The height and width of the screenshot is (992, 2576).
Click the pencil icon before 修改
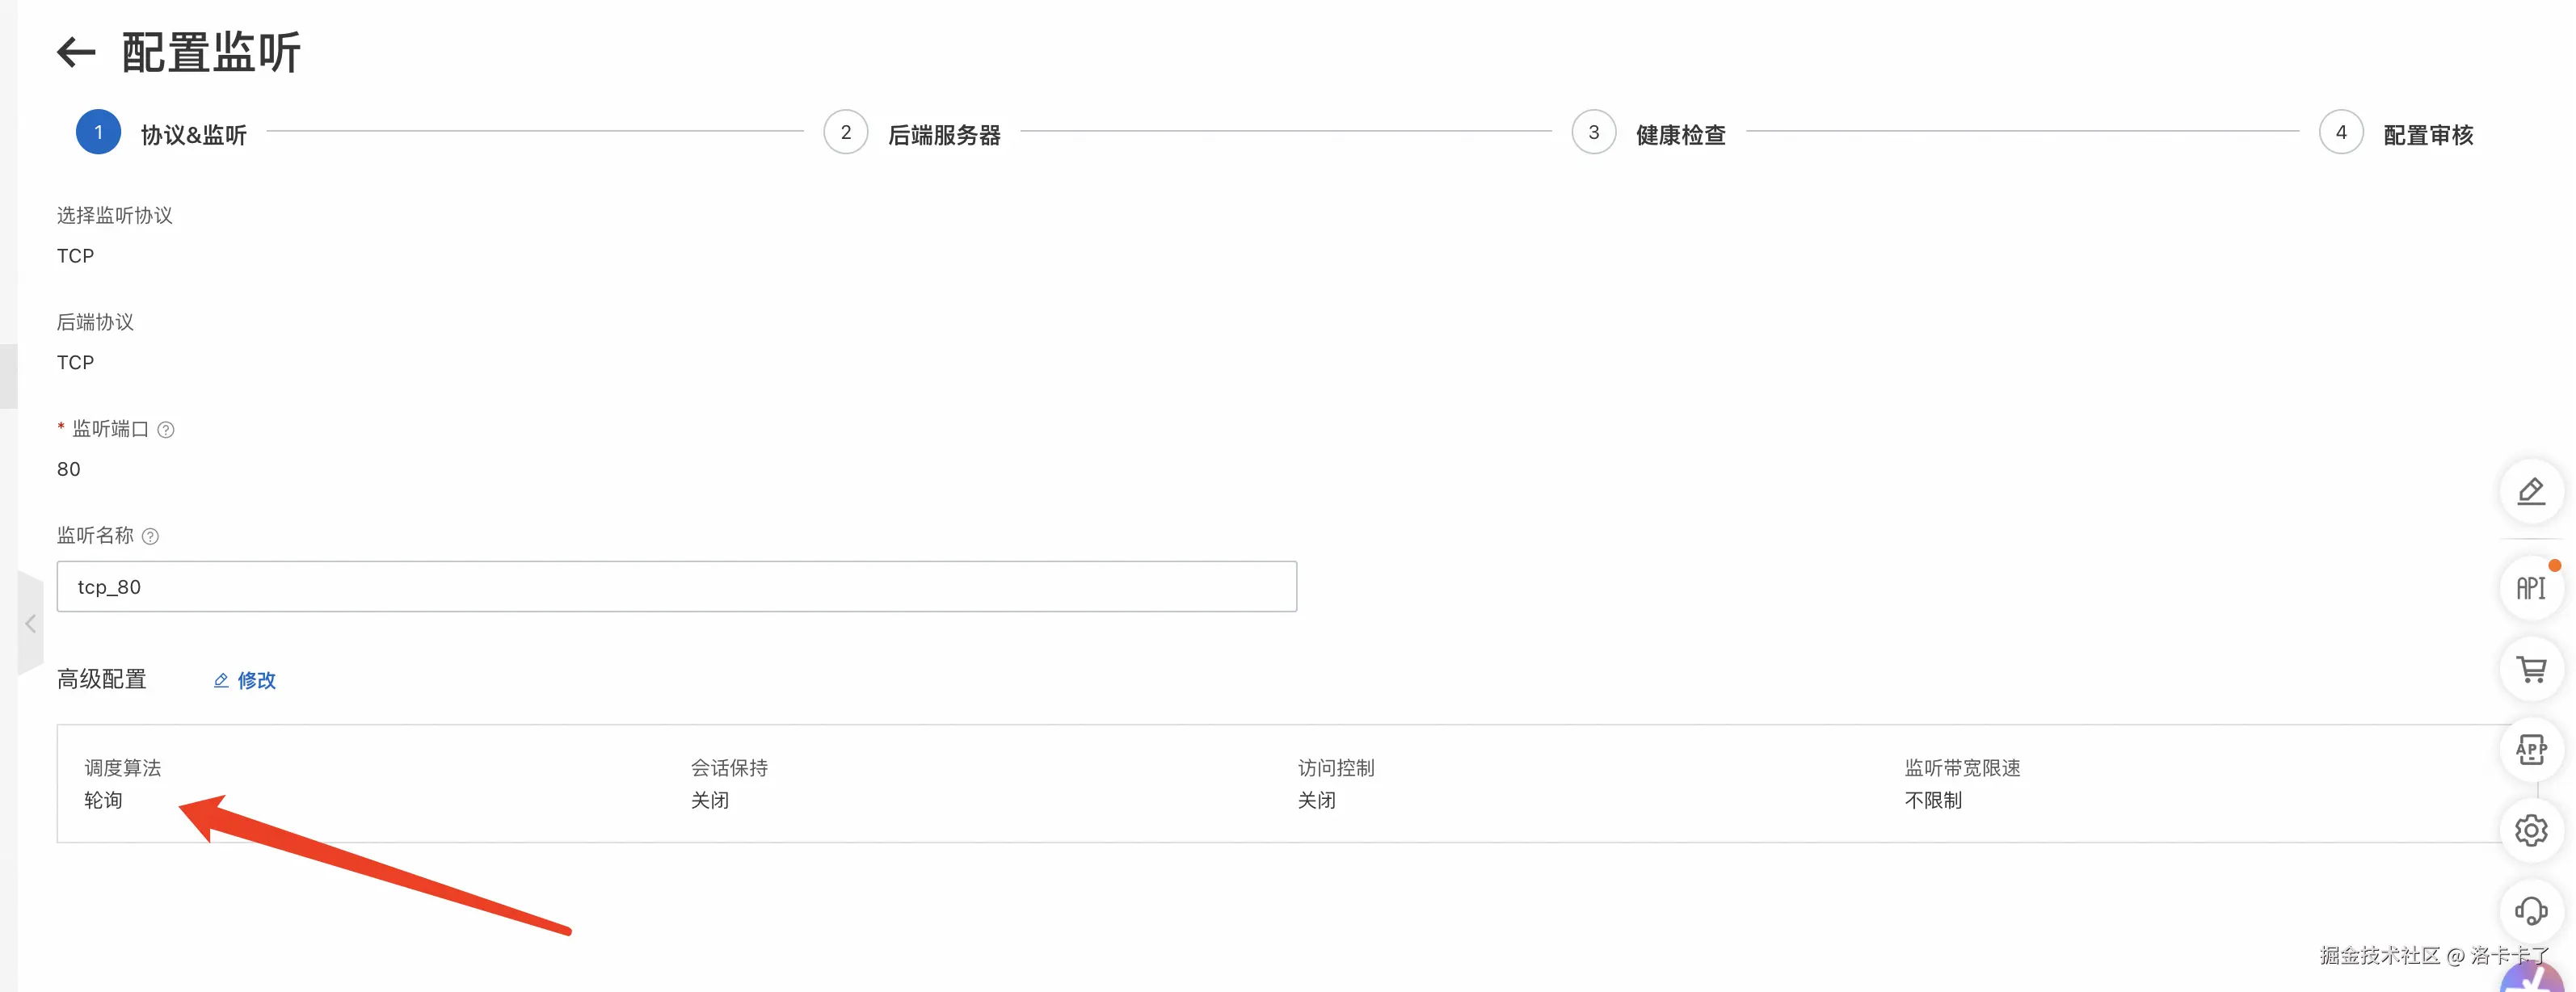coord(221,680)
